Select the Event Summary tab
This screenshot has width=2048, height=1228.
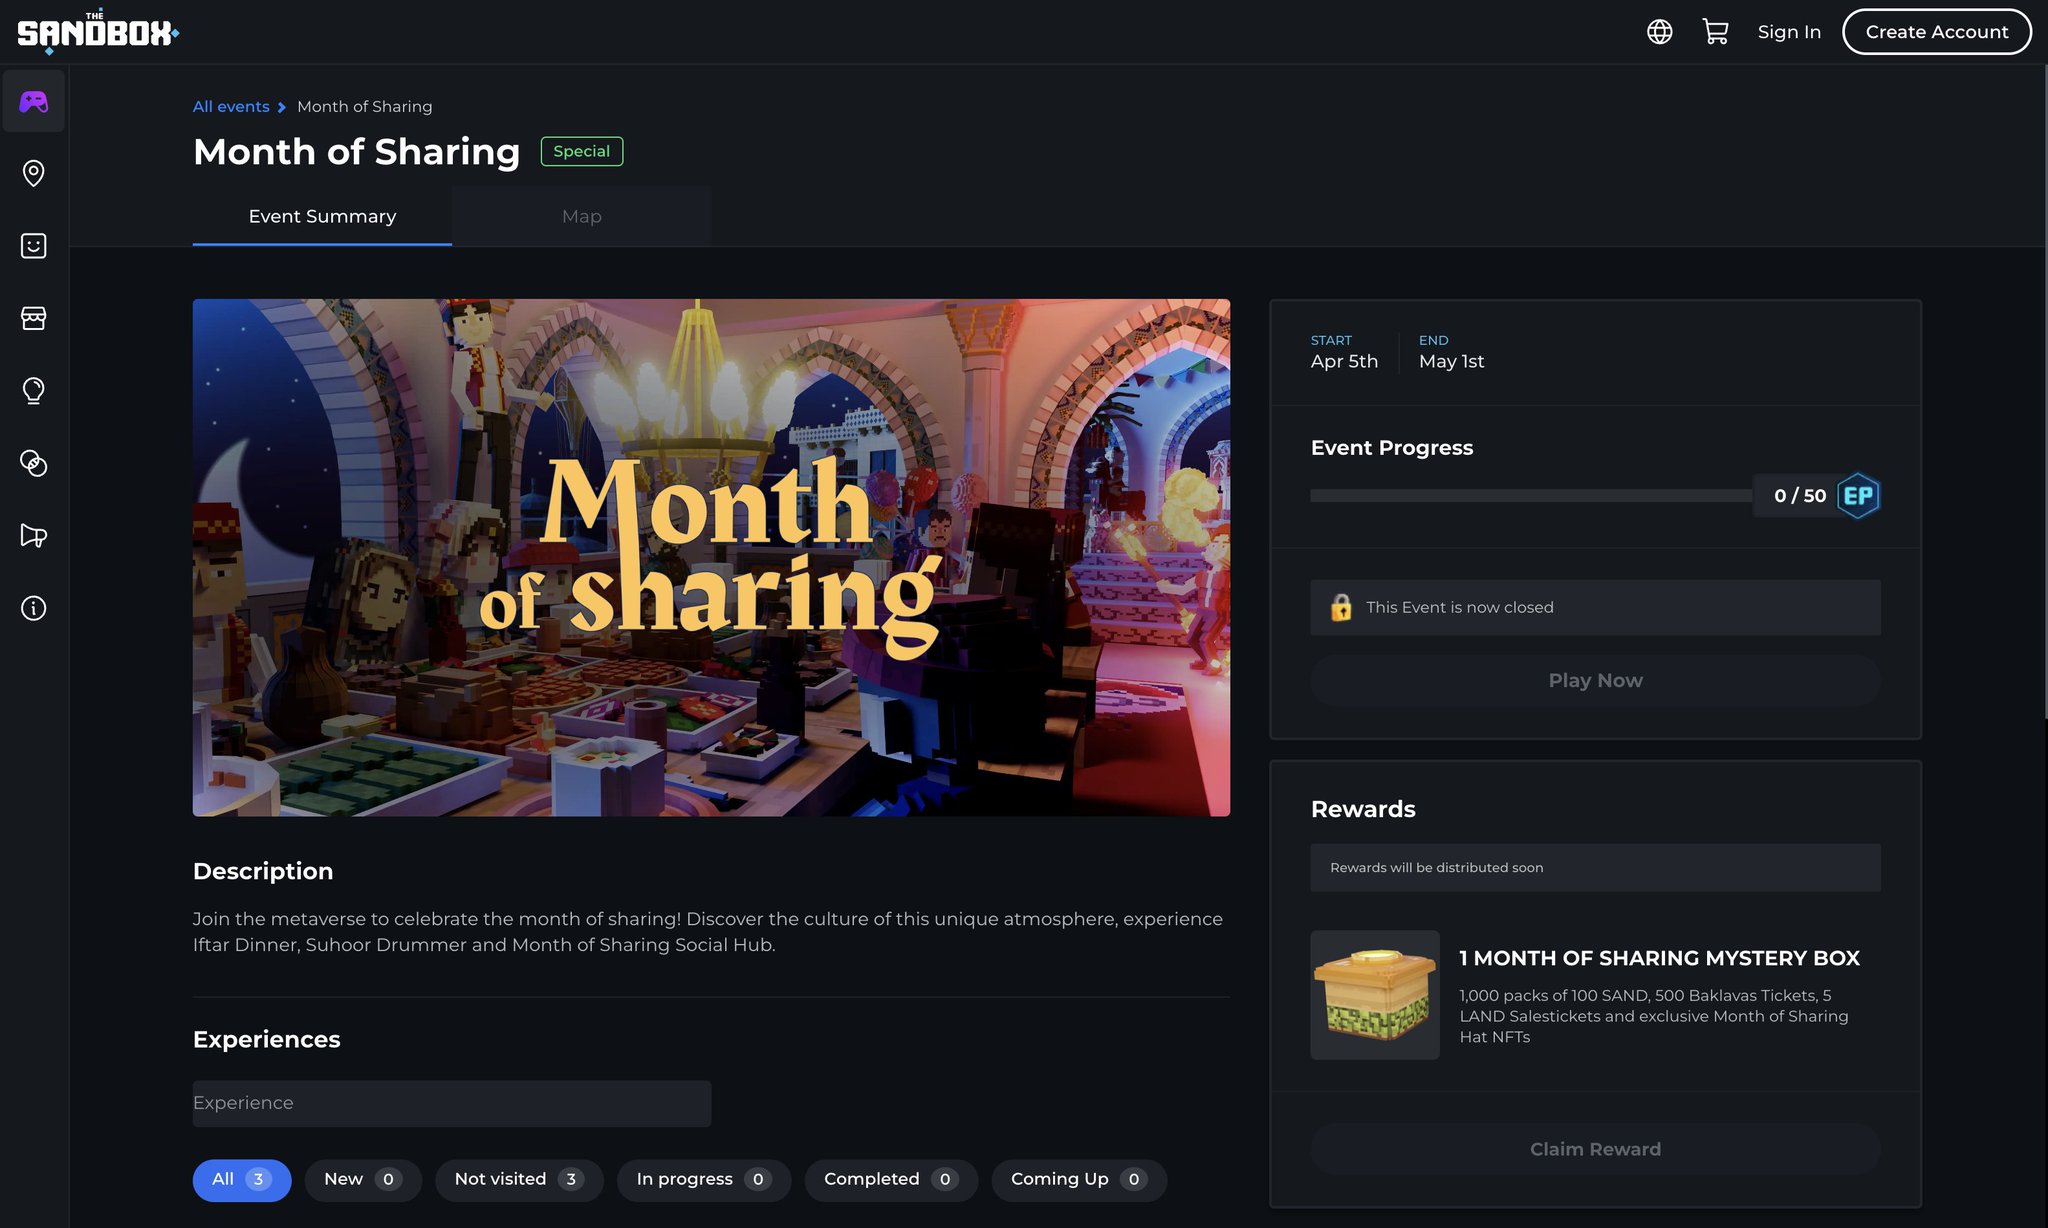[x=322, y=216]
